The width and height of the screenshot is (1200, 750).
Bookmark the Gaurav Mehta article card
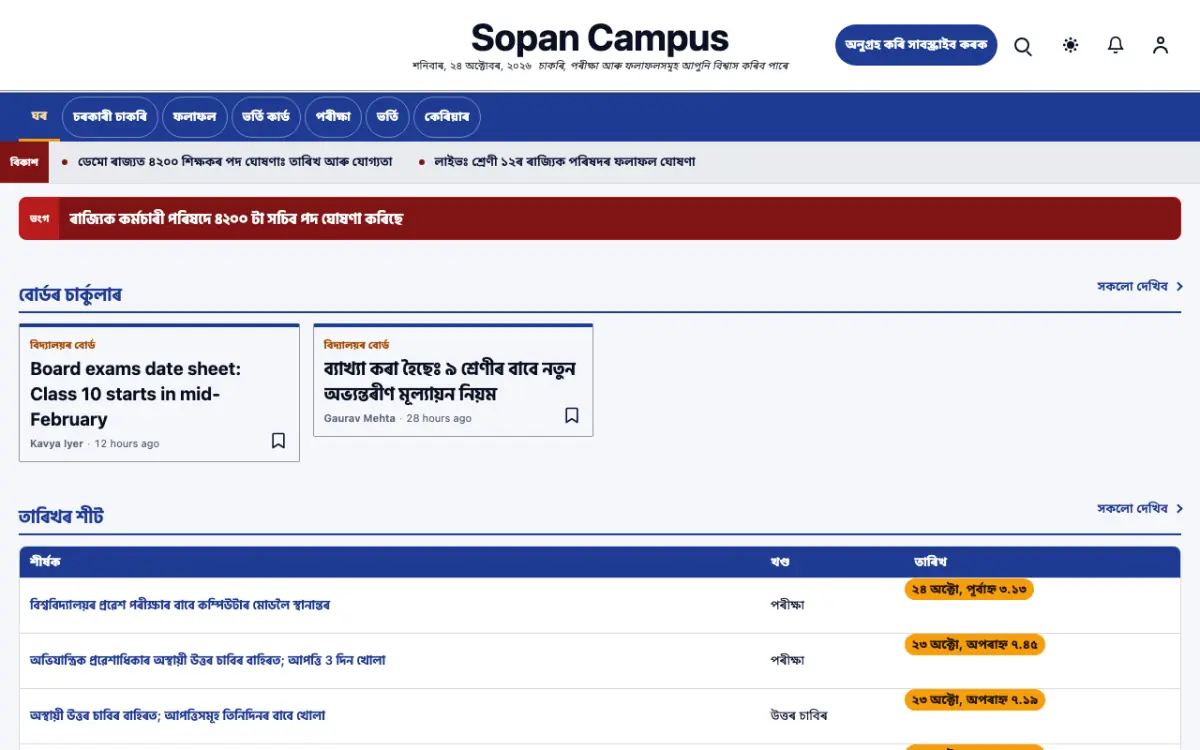pyautogui.click(x=572, y=416)
